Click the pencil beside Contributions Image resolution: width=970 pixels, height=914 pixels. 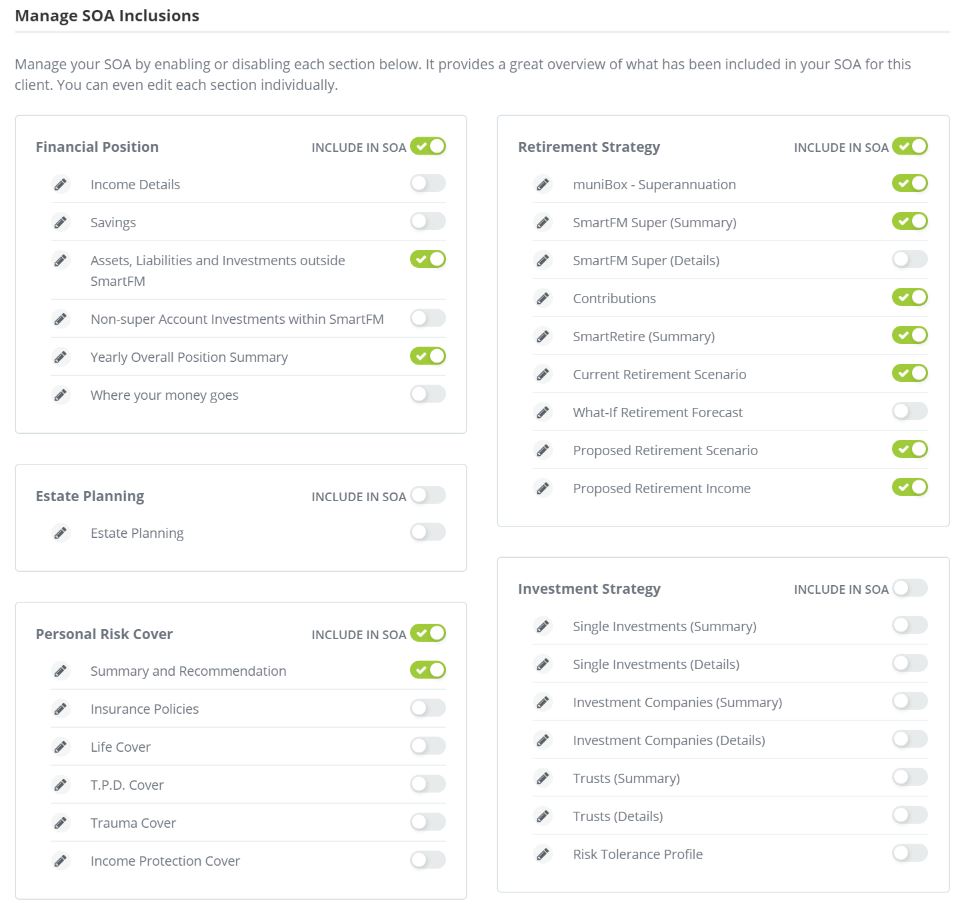click(543, 298)
